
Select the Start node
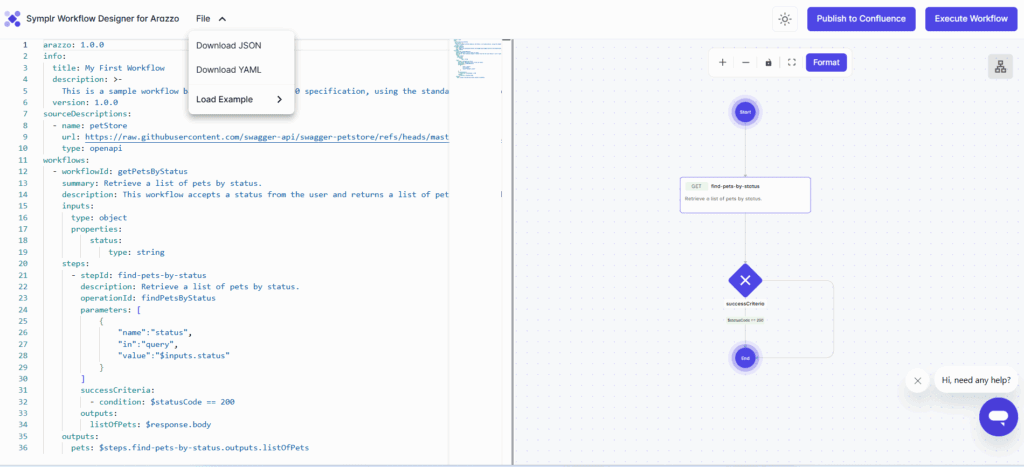[x=744, y=112]
